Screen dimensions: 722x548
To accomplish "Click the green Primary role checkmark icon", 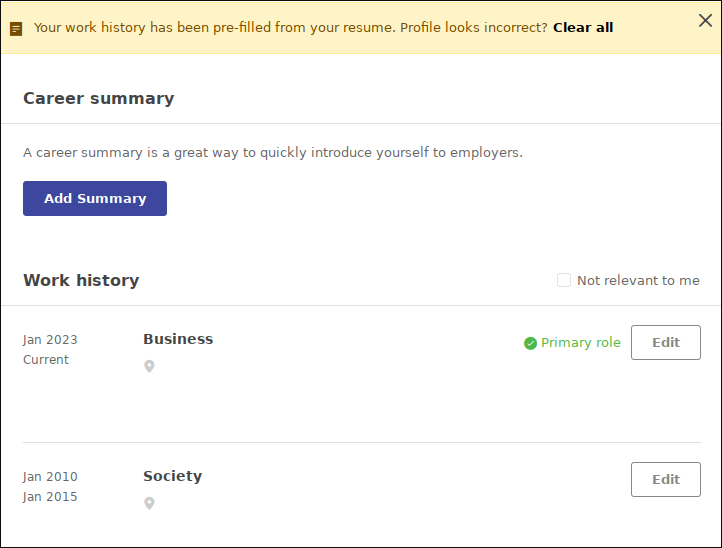I will tap(530, 343).
